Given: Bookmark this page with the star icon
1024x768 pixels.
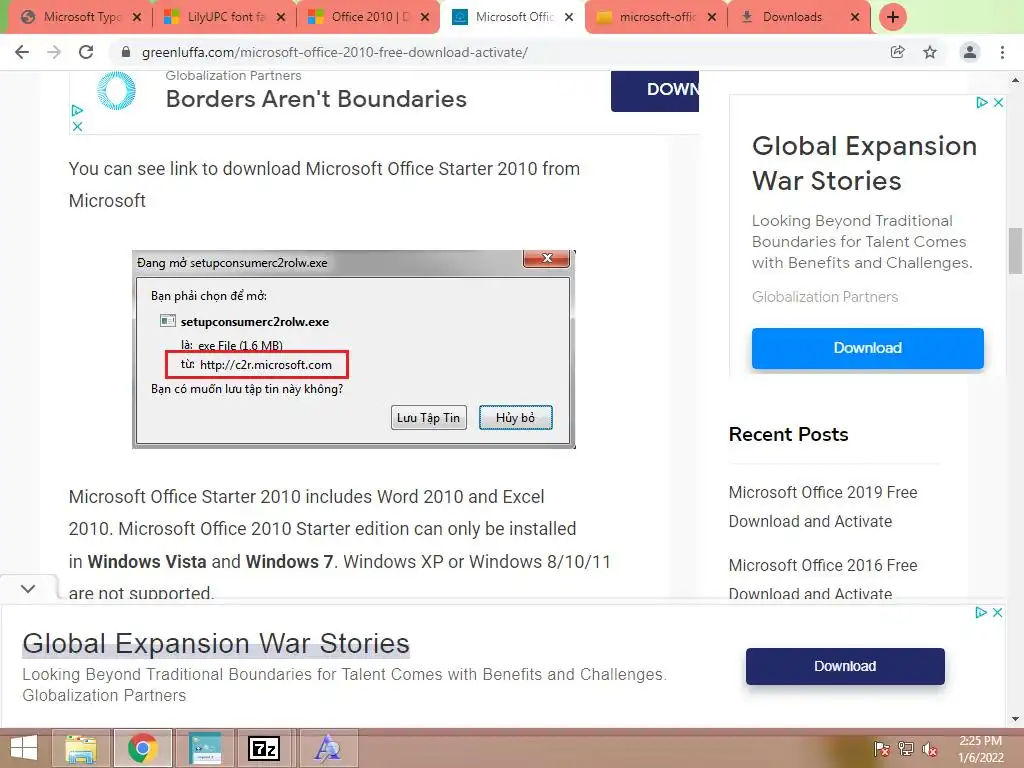Looking at the screenshot, I should [930, 52].
